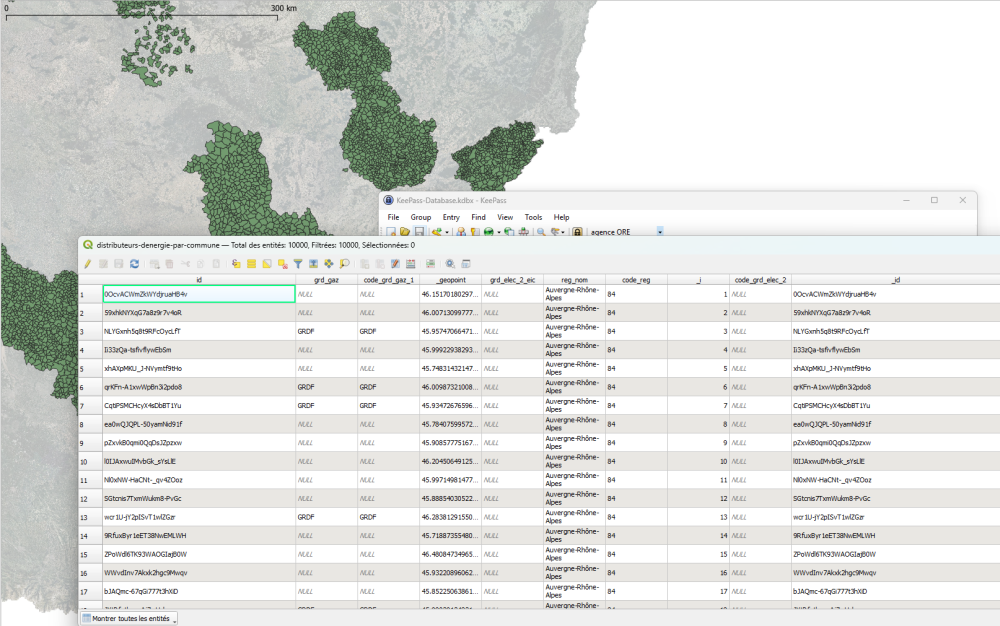Open KeePass Group menu

(420, 217)
